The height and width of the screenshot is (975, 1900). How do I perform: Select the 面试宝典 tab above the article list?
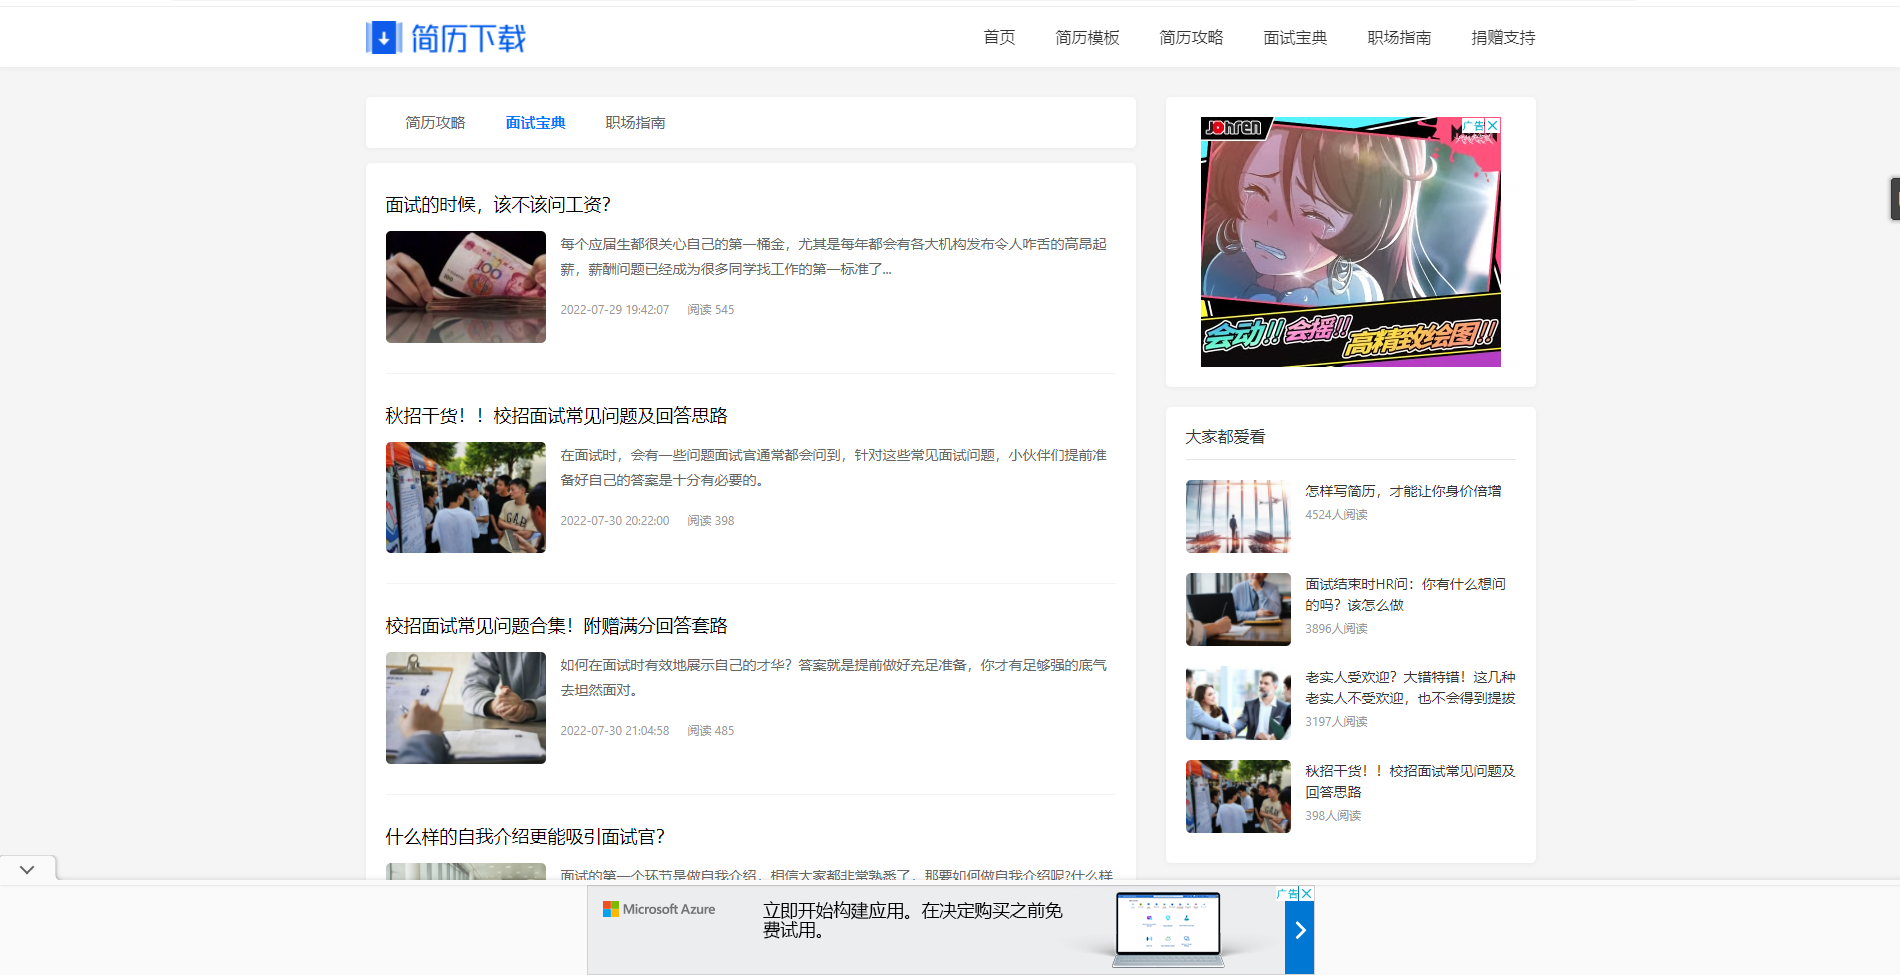(535, 122)
